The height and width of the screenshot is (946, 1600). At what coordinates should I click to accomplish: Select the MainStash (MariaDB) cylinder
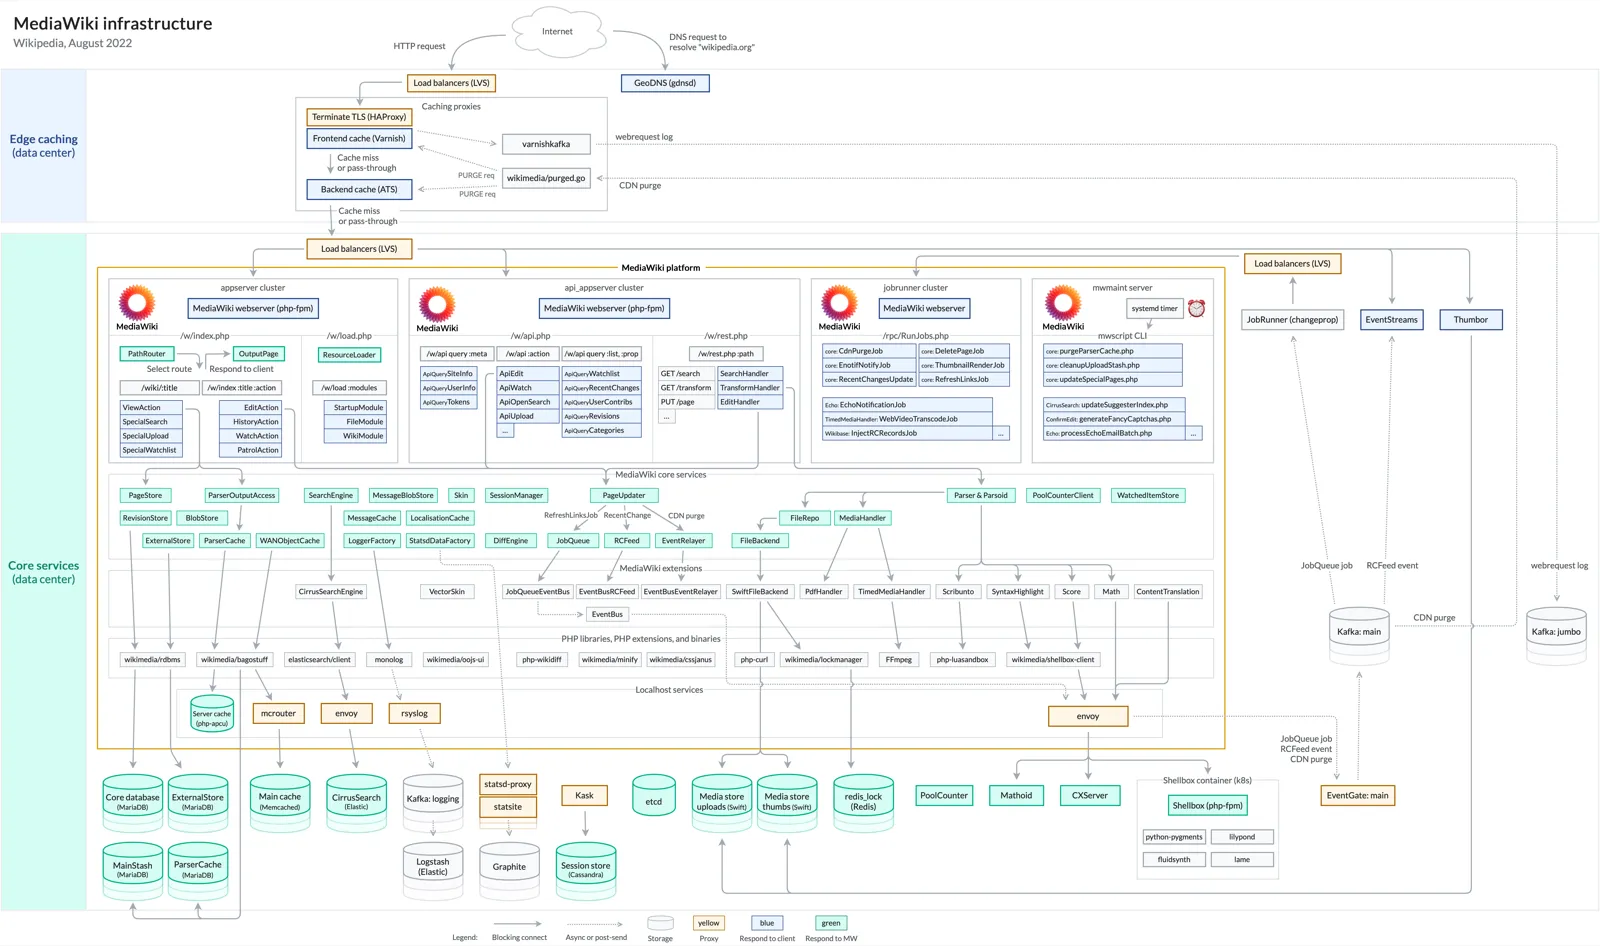coord(133,869)
